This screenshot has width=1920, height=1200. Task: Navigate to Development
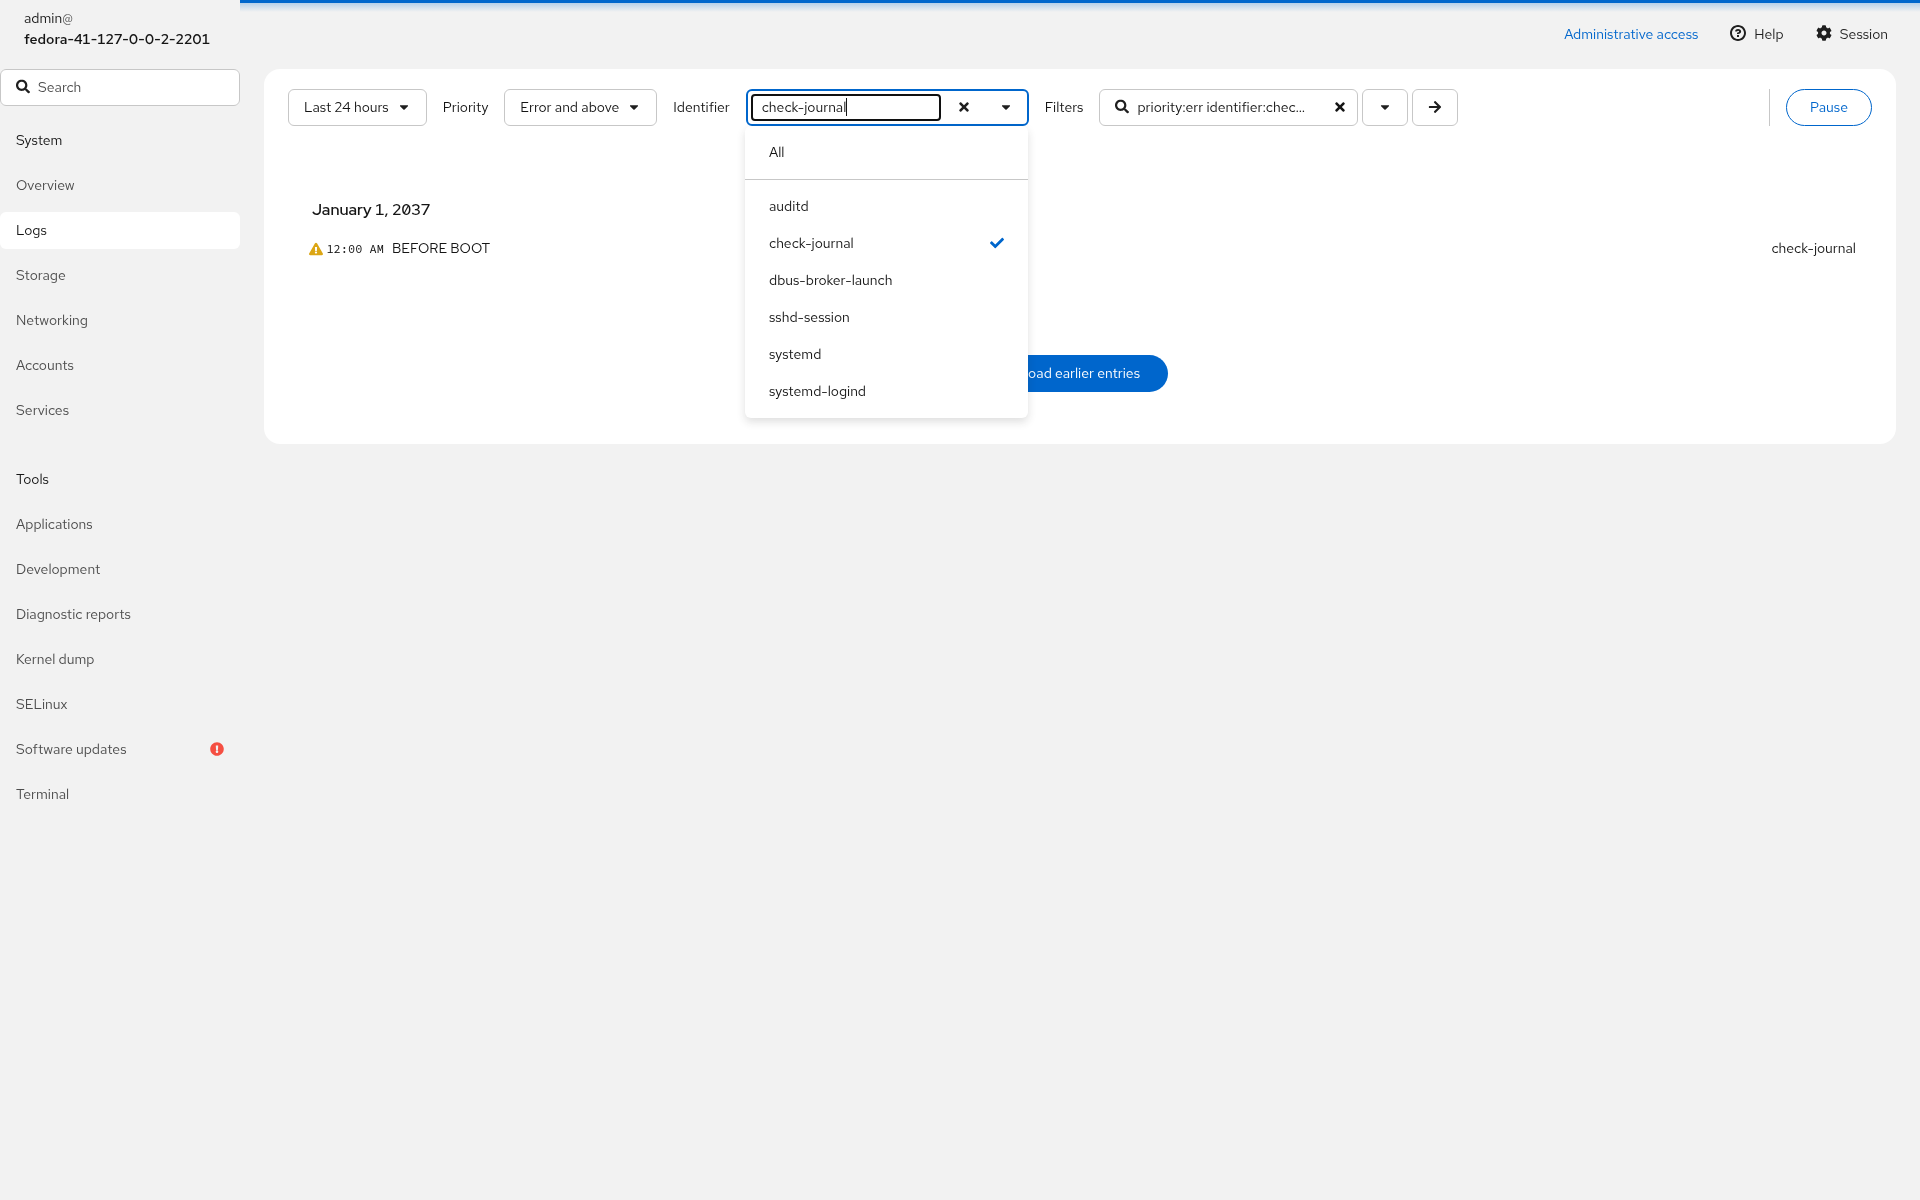click(120, 569)
